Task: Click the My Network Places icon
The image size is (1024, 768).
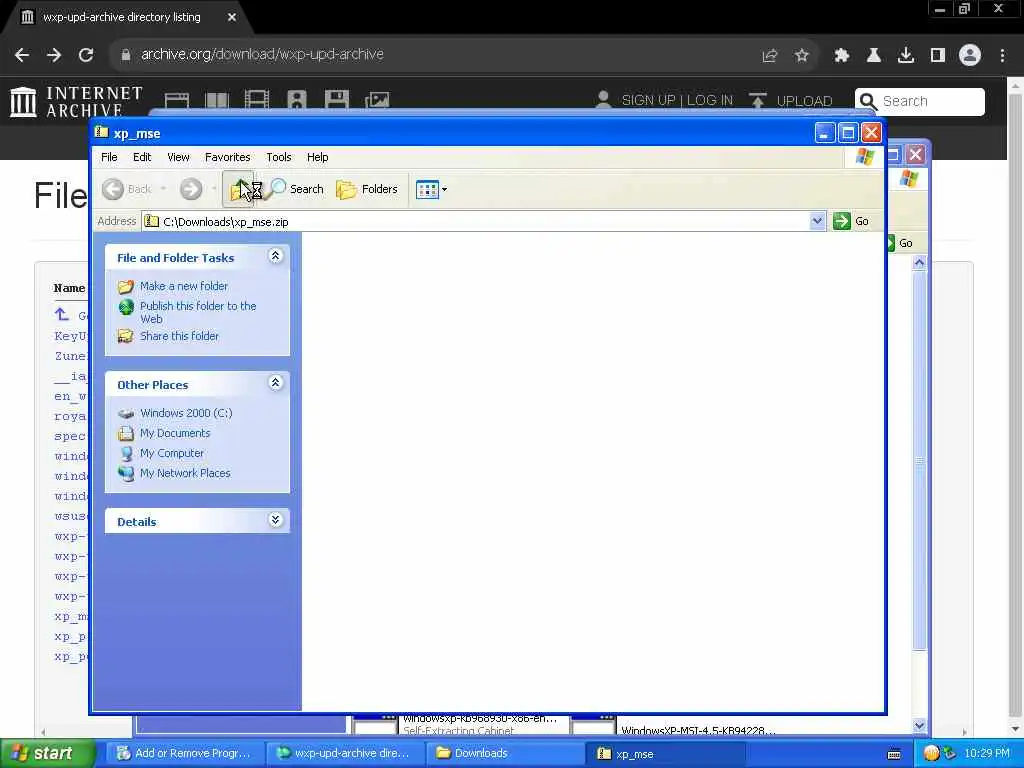Action: (126, 473)
